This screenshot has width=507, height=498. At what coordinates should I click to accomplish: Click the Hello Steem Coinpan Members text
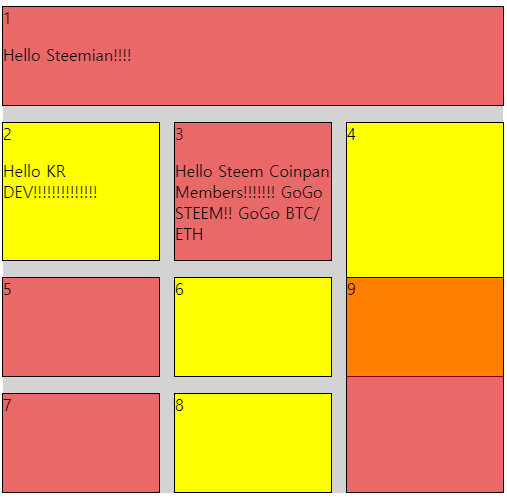pyautogui.click(x=252, y=182)
